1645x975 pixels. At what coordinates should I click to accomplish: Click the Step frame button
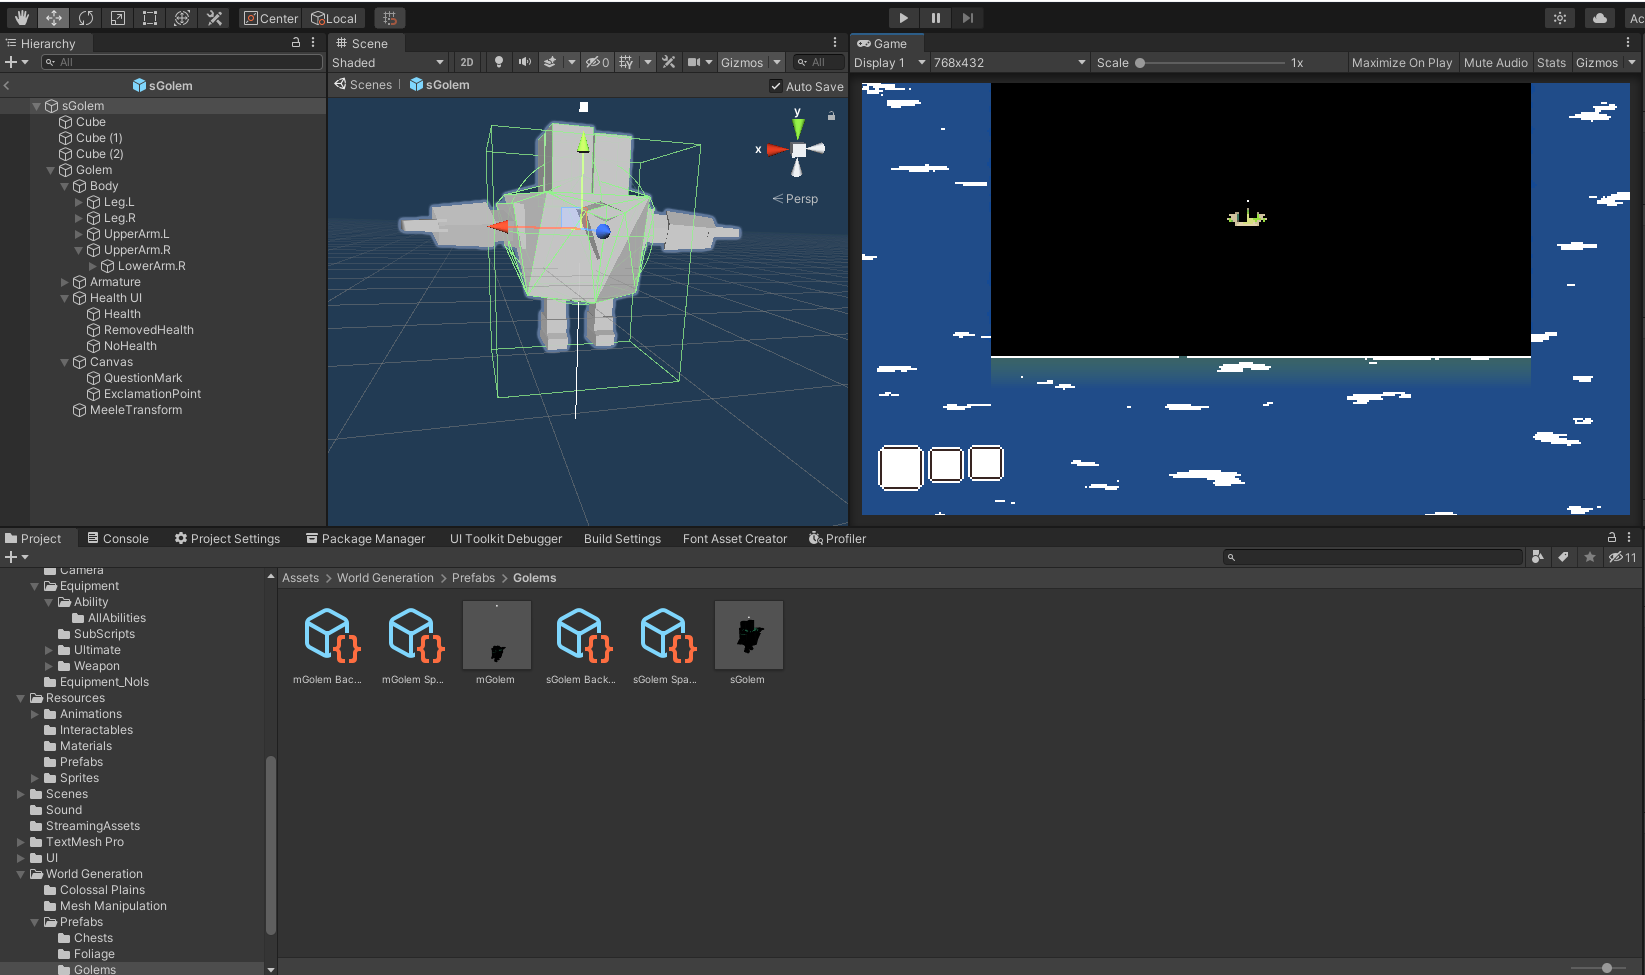click(967, 18)
